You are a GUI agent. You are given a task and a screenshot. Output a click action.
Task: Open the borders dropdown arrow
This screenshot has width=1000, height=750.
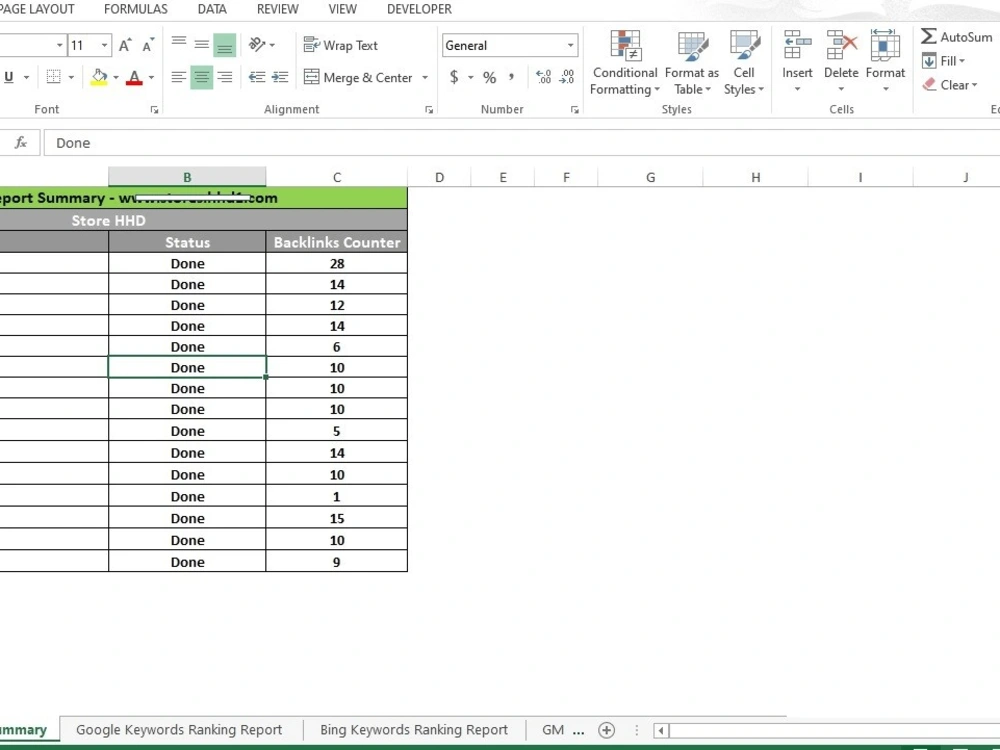[x=71, y=78]
